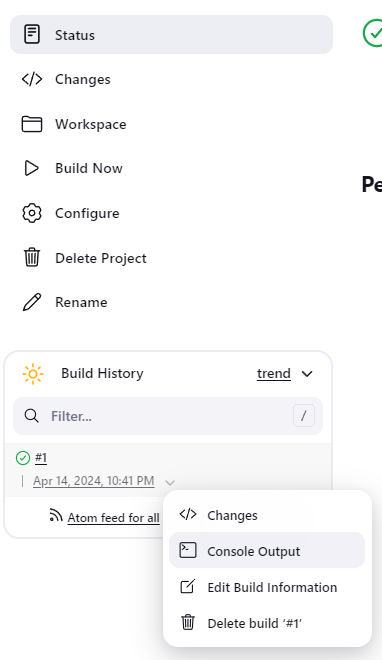Click the Status document icon
The width and height of the screenshot is (382, 660).
click(32, 35)
